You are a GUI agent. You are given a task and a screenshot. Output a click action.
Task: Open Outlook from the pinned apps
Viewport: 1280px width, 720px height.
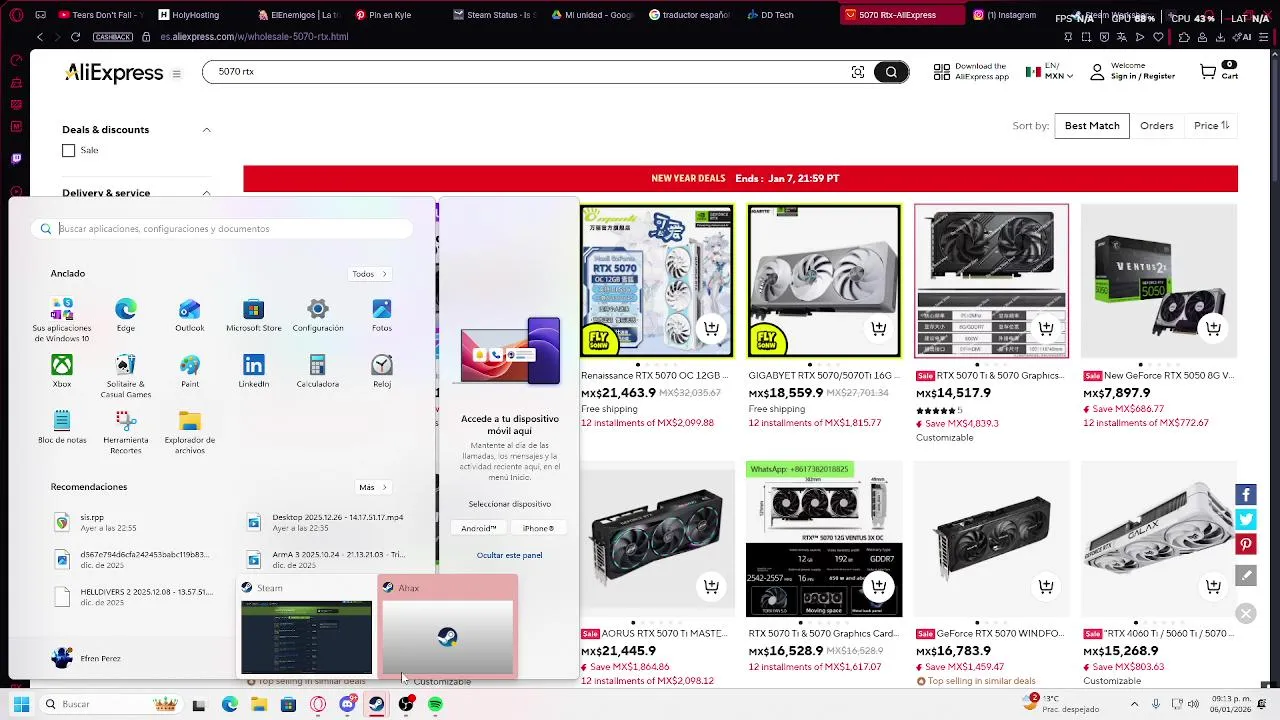pos(190,315)
